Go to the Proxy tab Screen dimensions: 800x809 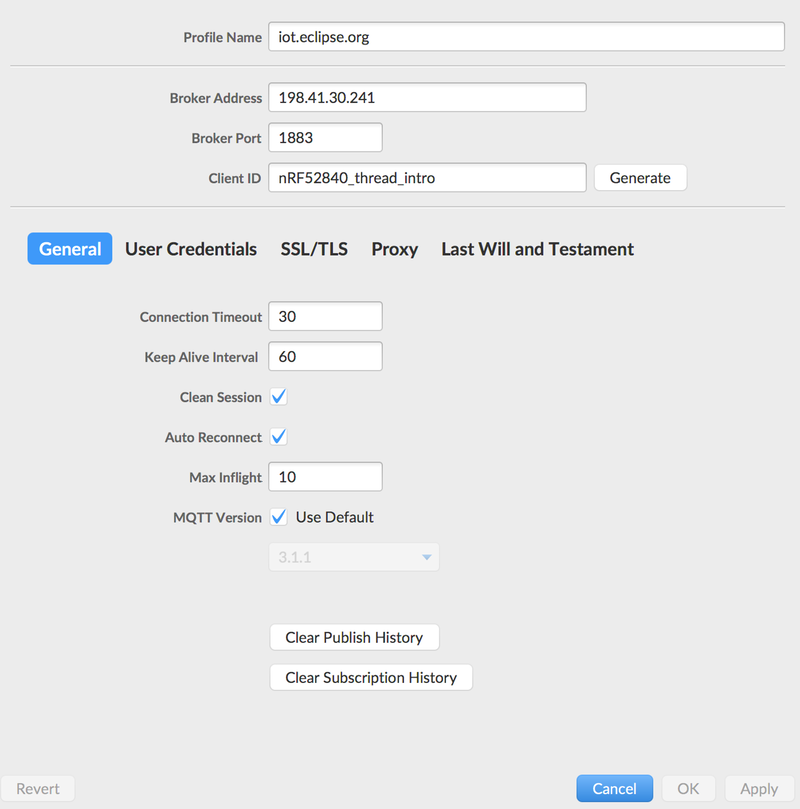tap(394, 249)
